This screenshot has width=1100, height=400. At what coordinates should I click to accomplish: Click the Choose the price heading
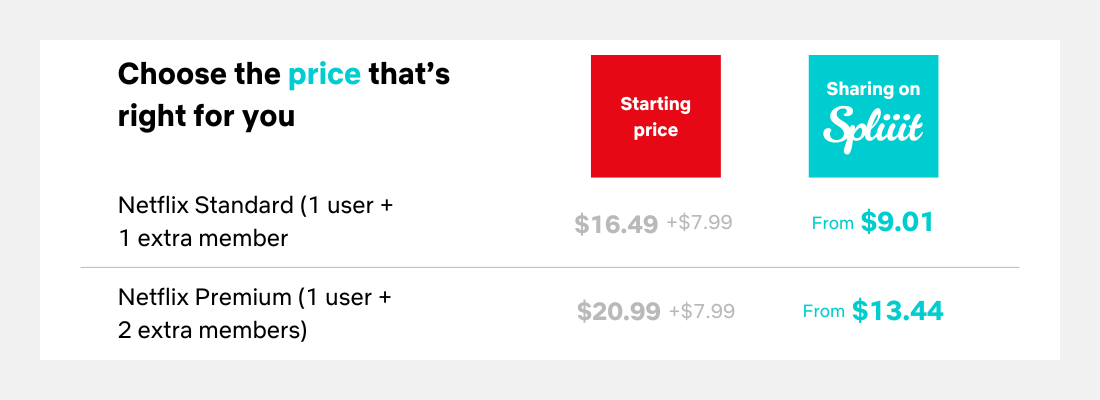[x=283, y=95]
